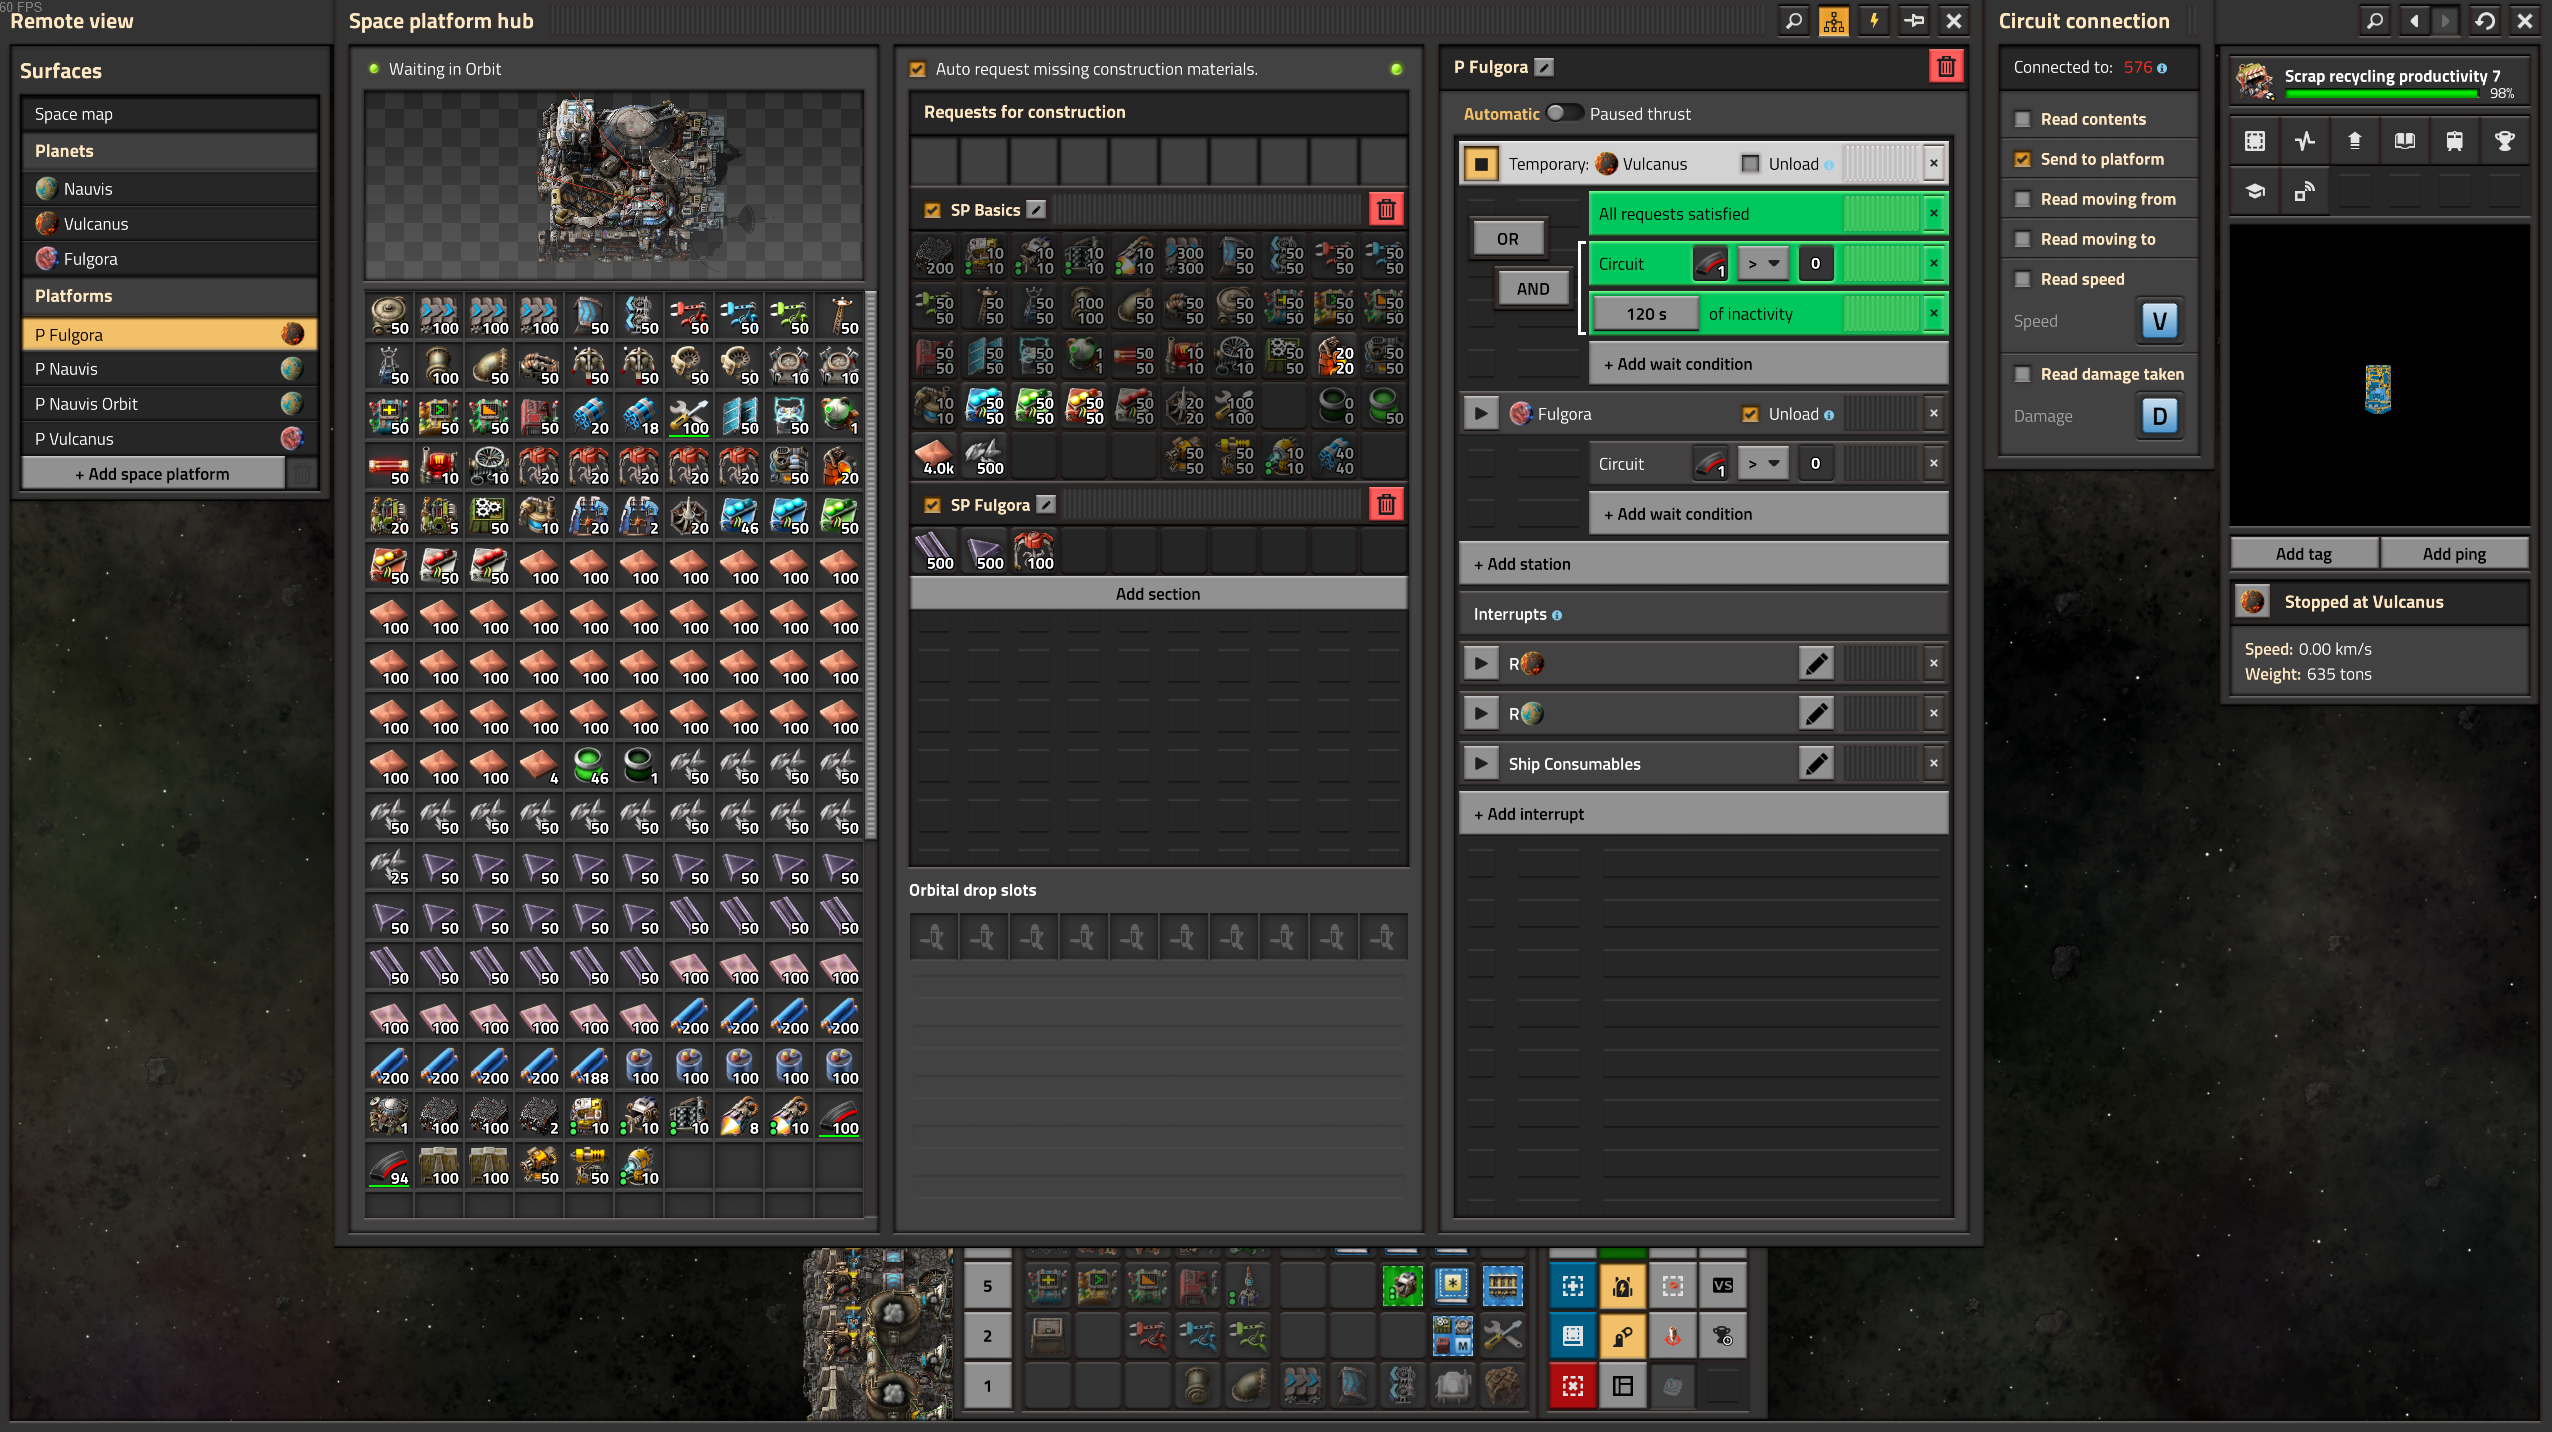Click Add section button

1157,594
